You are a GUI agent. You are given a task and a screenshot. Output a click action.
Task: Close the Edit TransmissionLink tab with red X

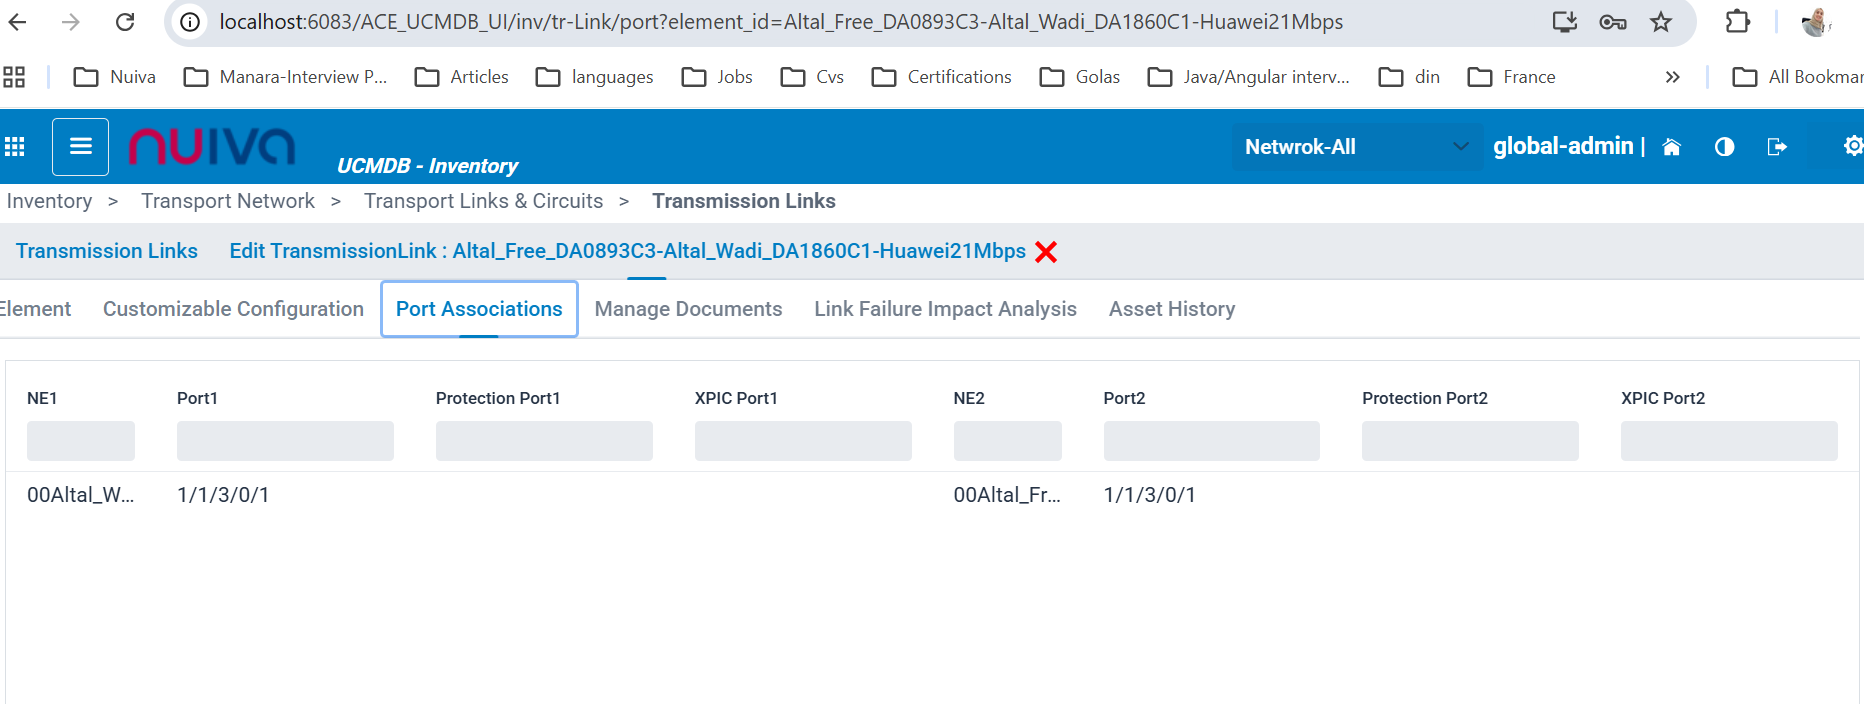[x=1046, y=252]
